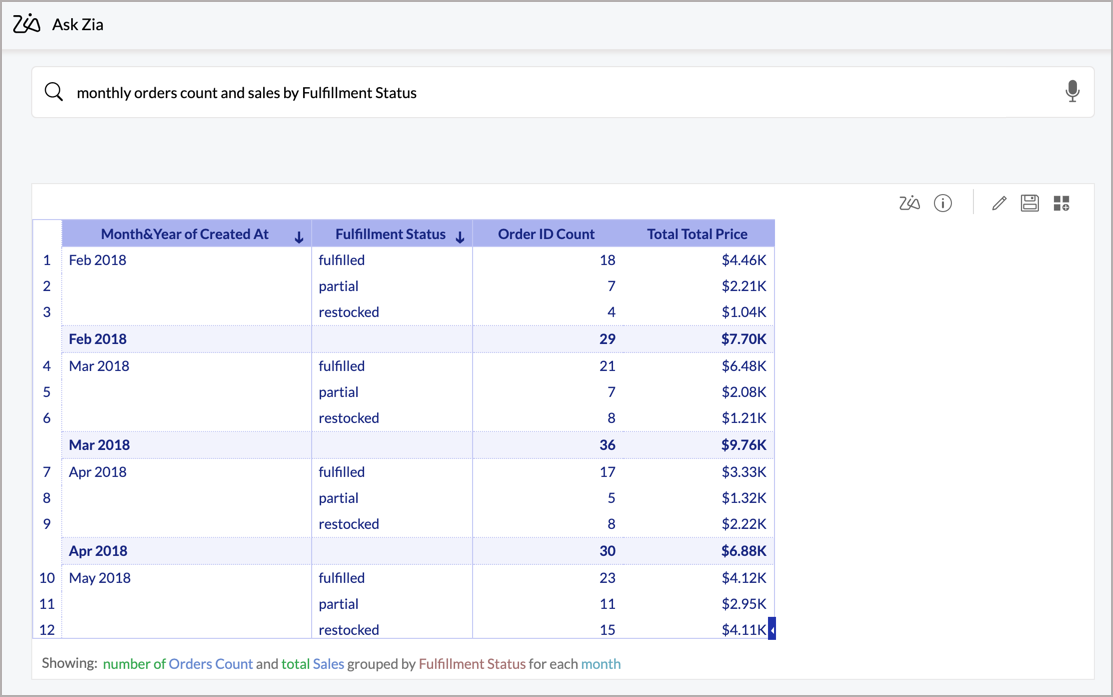Expand the small blue handle at table edge
Screen dimensions: 1113x697
[771, 629]
